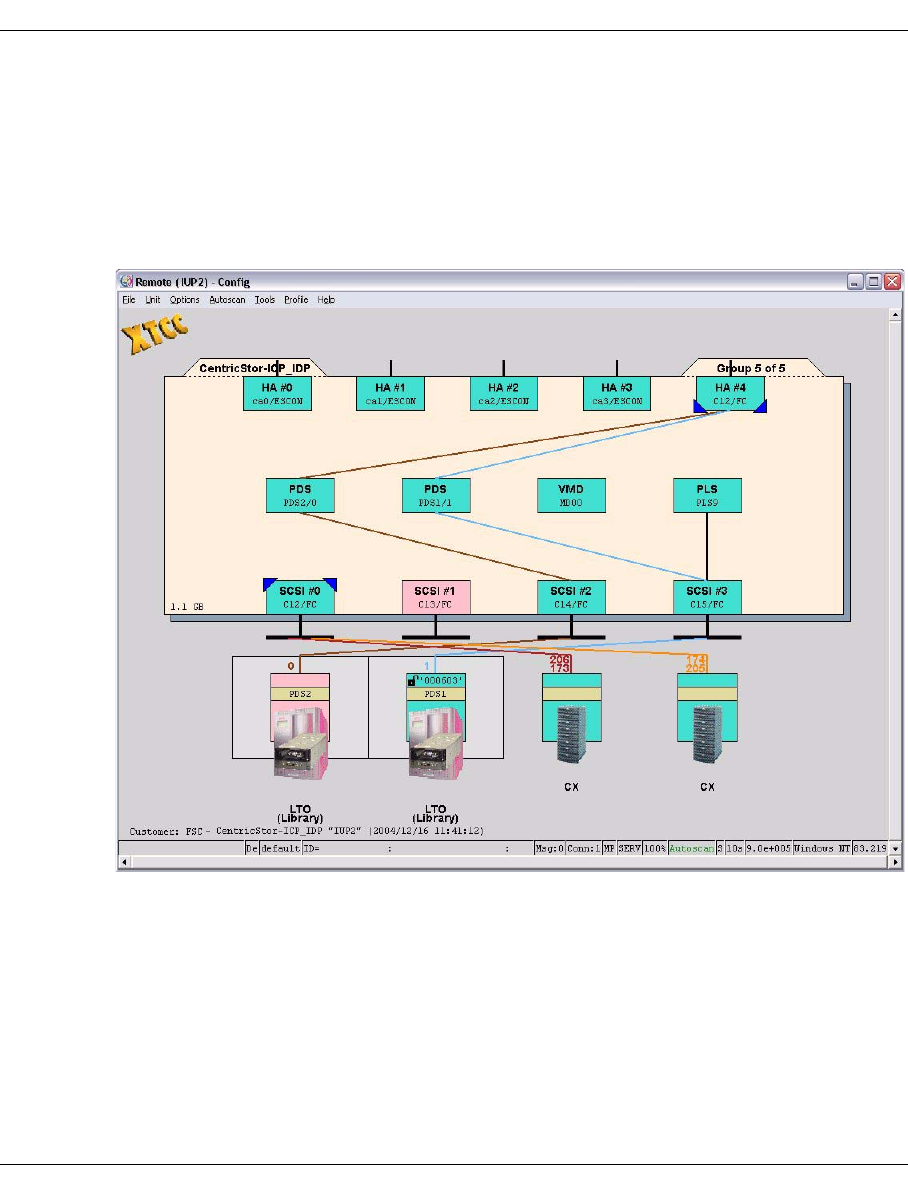This screenshot has width=908, height=1196.
Task: Open the Options menu
Action: click(x=185, y=300)
